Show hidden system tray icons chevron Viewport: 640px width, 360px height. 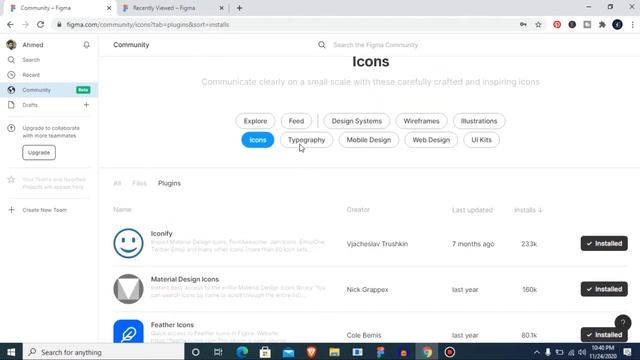pos(536,352)
